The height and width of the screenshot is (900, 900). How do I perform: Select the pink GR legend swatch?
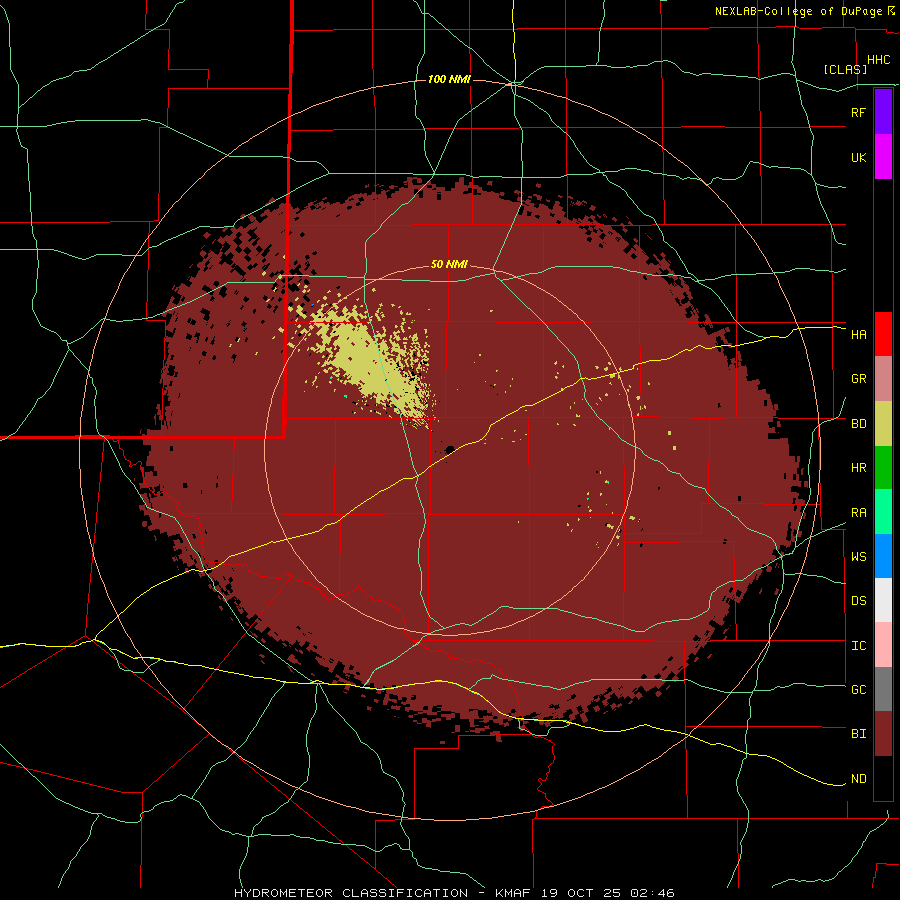(x=883, y=379)
